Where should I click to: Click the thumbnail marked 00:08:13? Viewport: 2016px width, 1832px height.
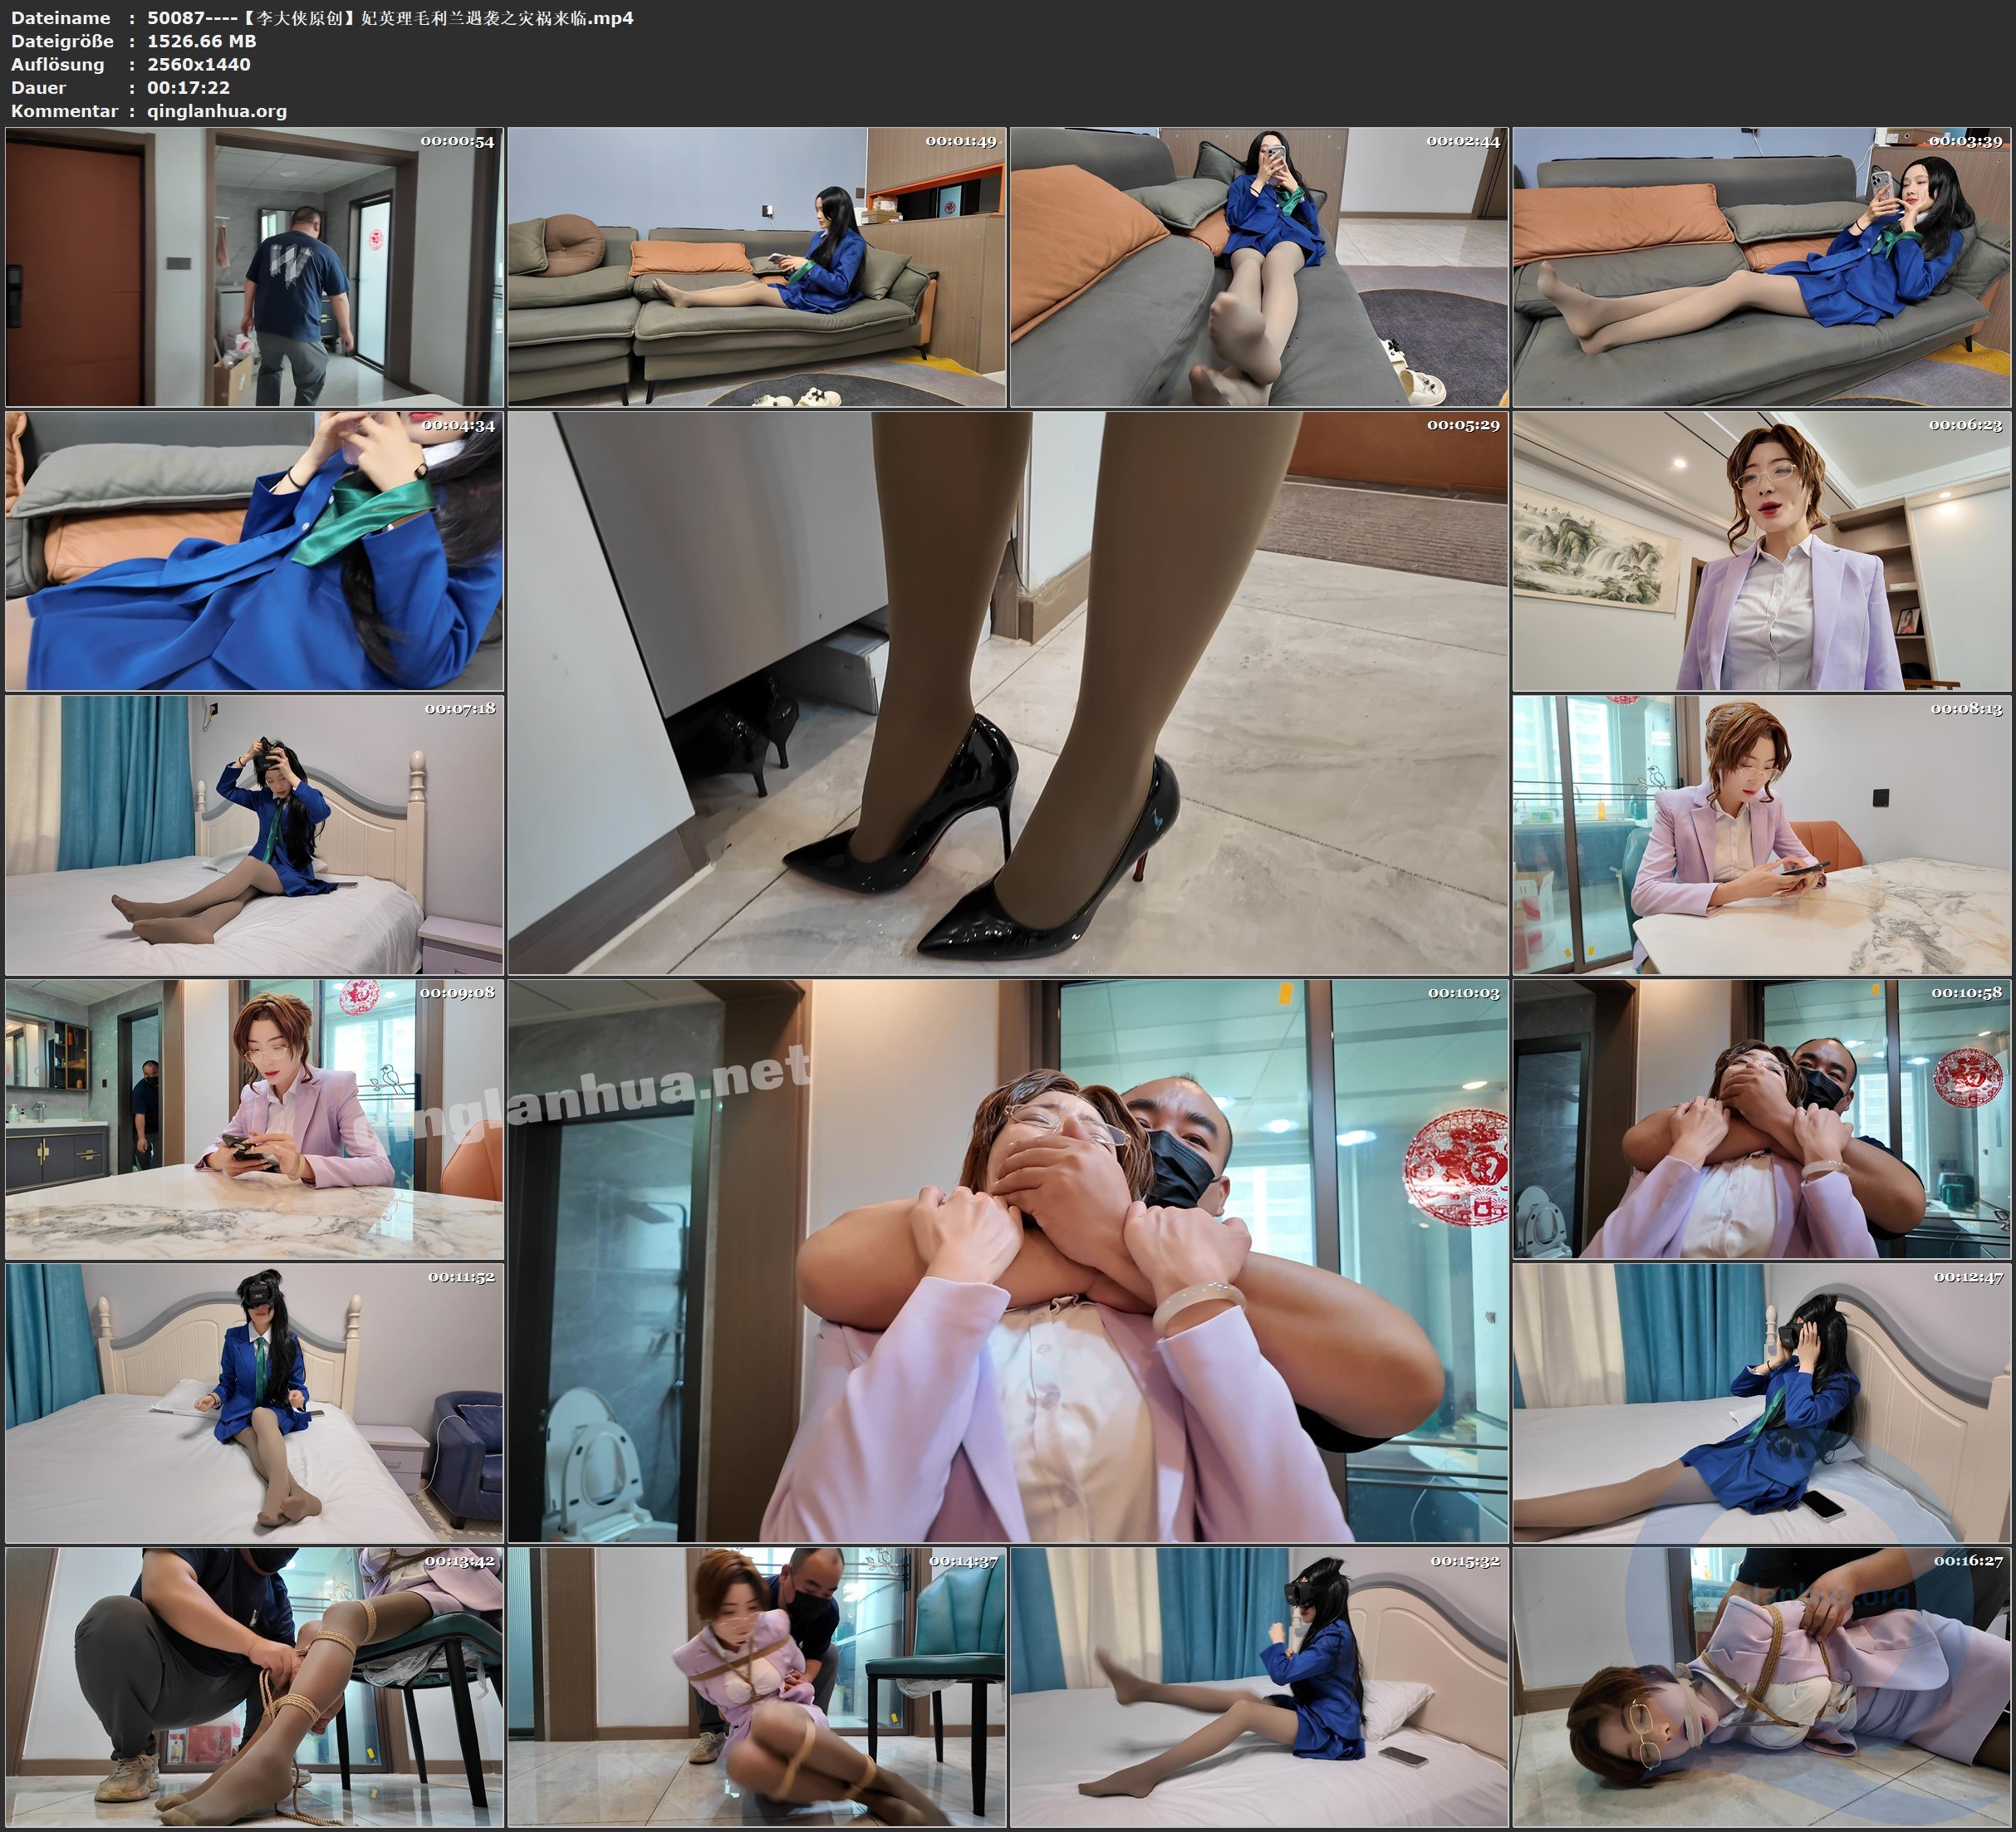[1761, 835]
